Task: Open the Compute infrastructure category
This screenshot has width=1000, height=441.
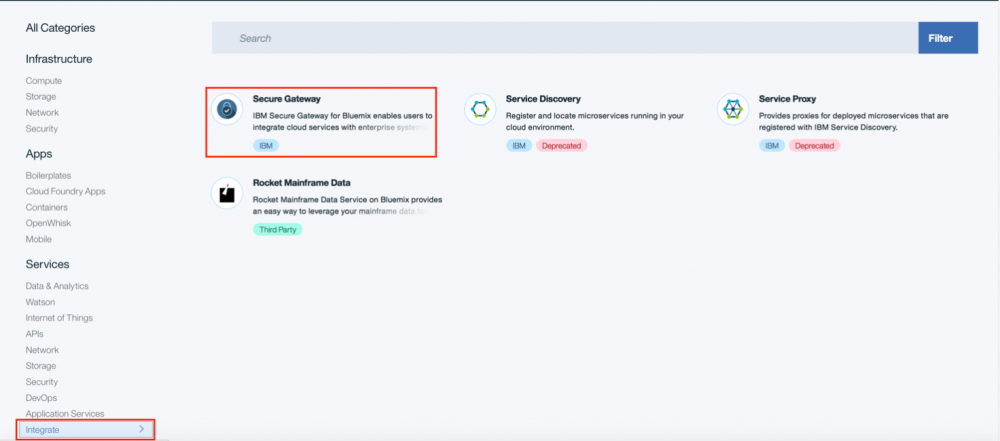Action: 44,81
